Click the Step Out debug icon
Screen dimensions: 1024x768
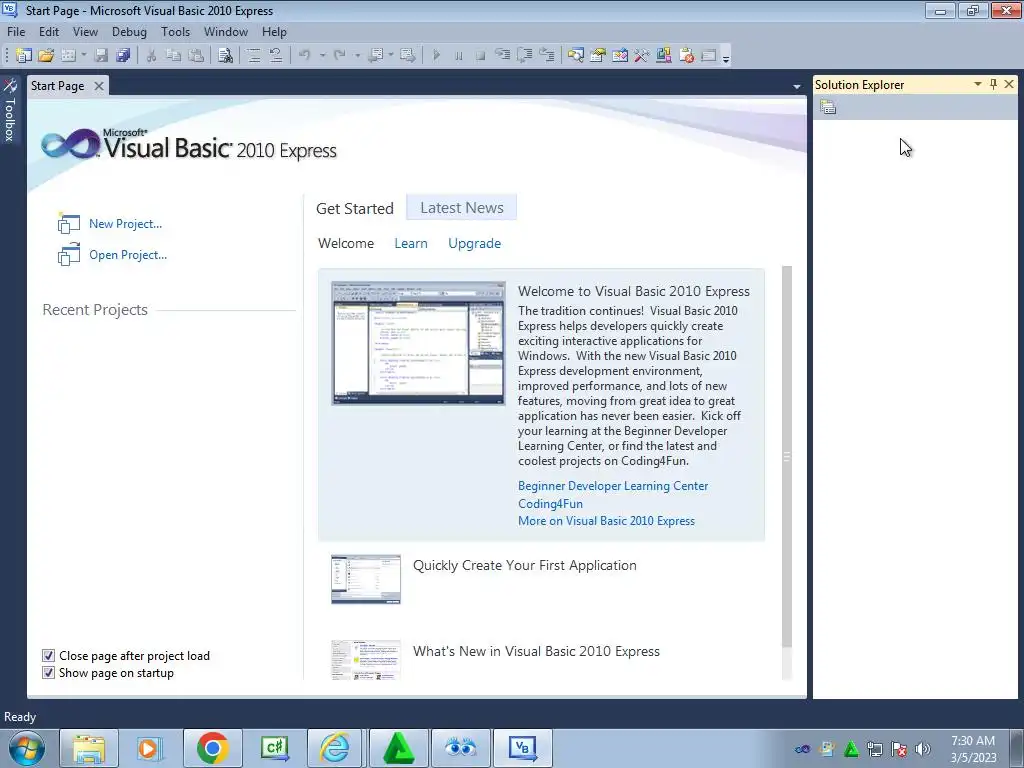tap(547, 56)
